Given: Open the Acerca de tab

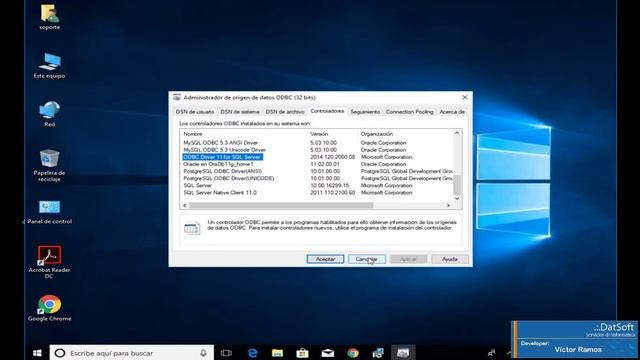Looking at the screenshot, I should (452, 112).
